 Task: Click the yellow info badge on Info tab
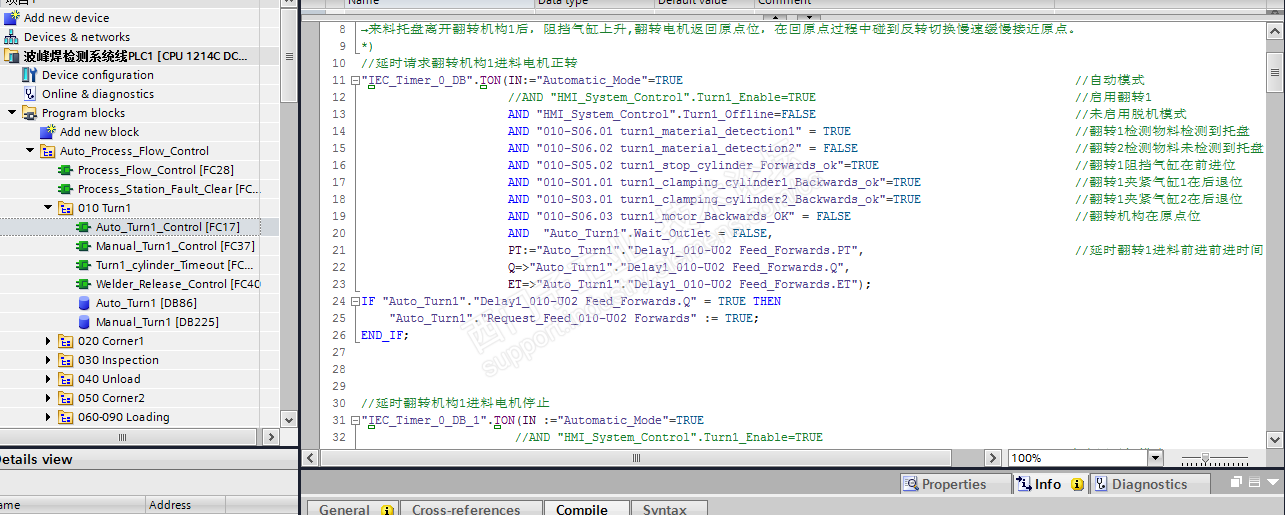pyautogui.click(x=1077, y=484)
